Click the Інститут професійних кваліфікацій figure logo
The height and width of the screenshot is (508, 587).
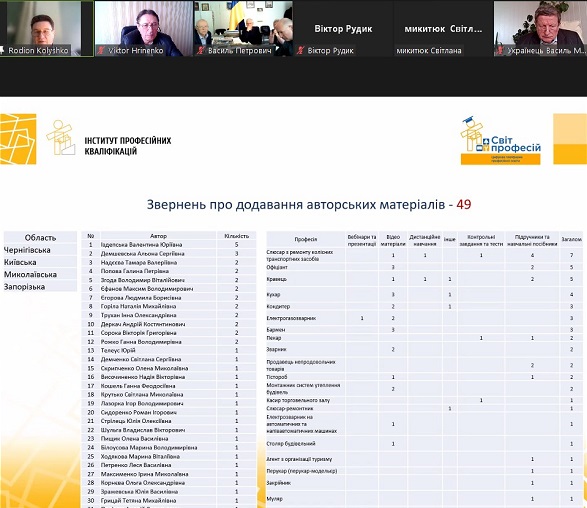click(61, 137)
